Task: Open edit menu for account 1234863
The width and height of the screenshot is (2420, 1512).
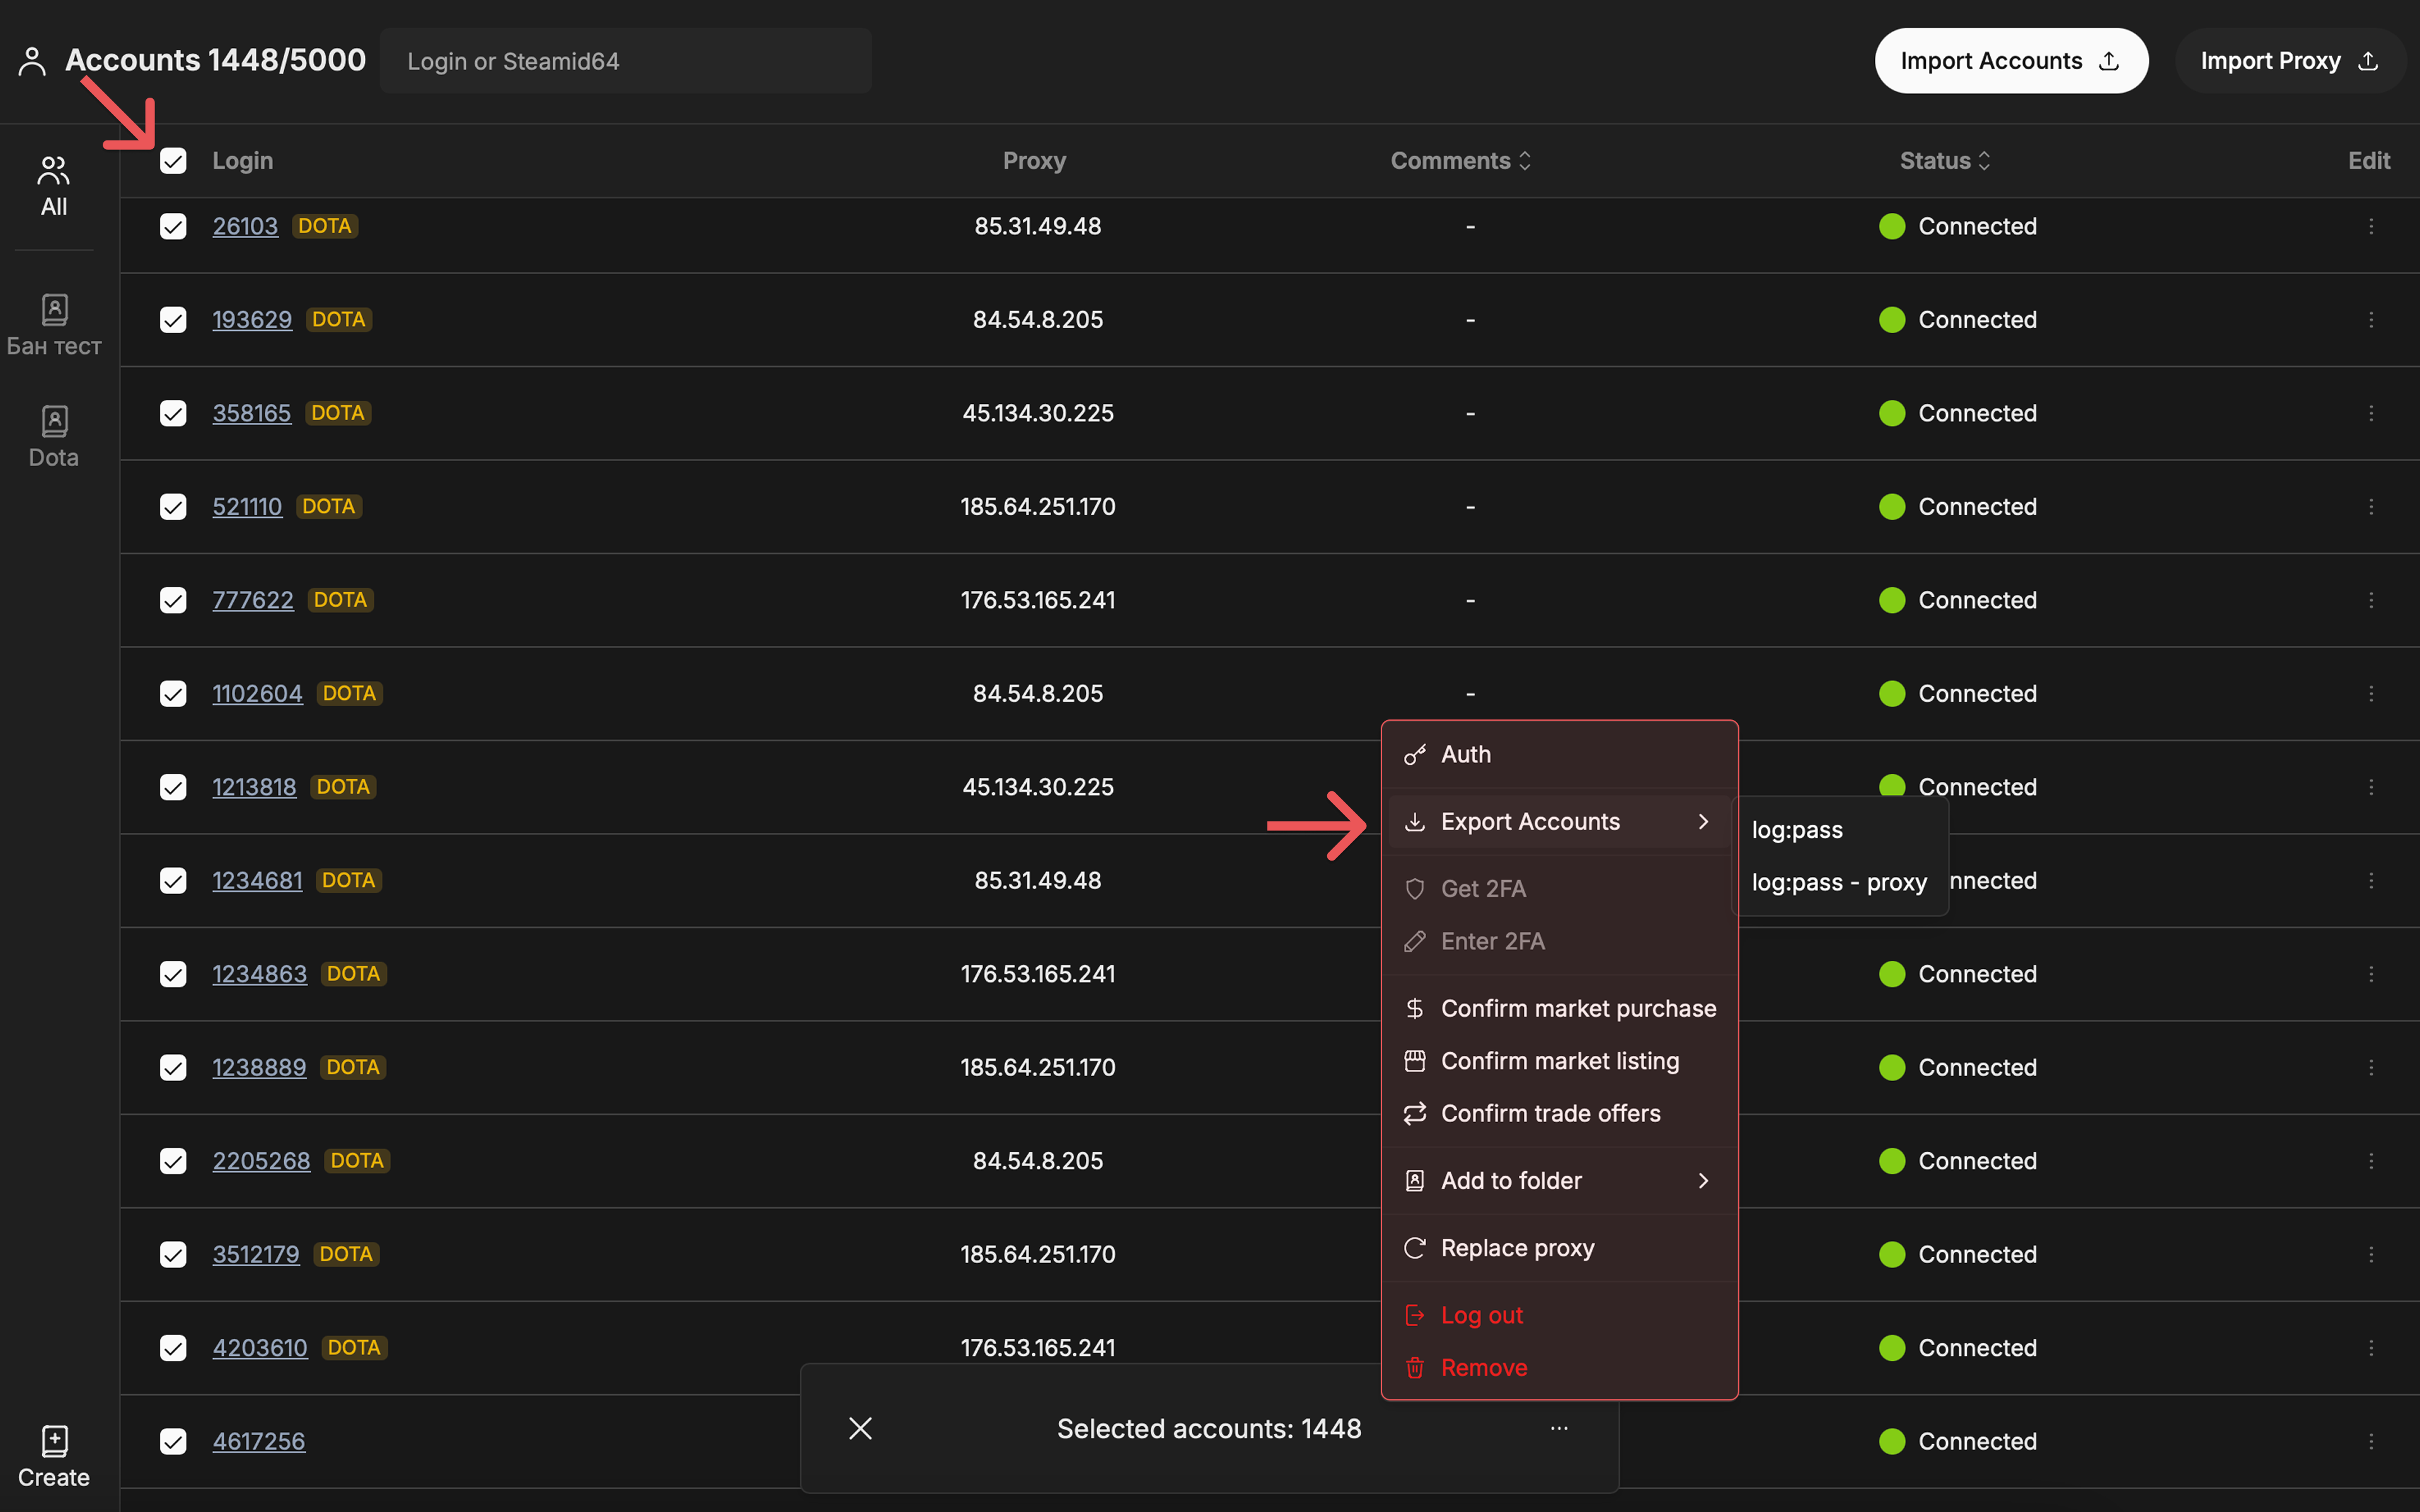Action: click(2371, 974)
